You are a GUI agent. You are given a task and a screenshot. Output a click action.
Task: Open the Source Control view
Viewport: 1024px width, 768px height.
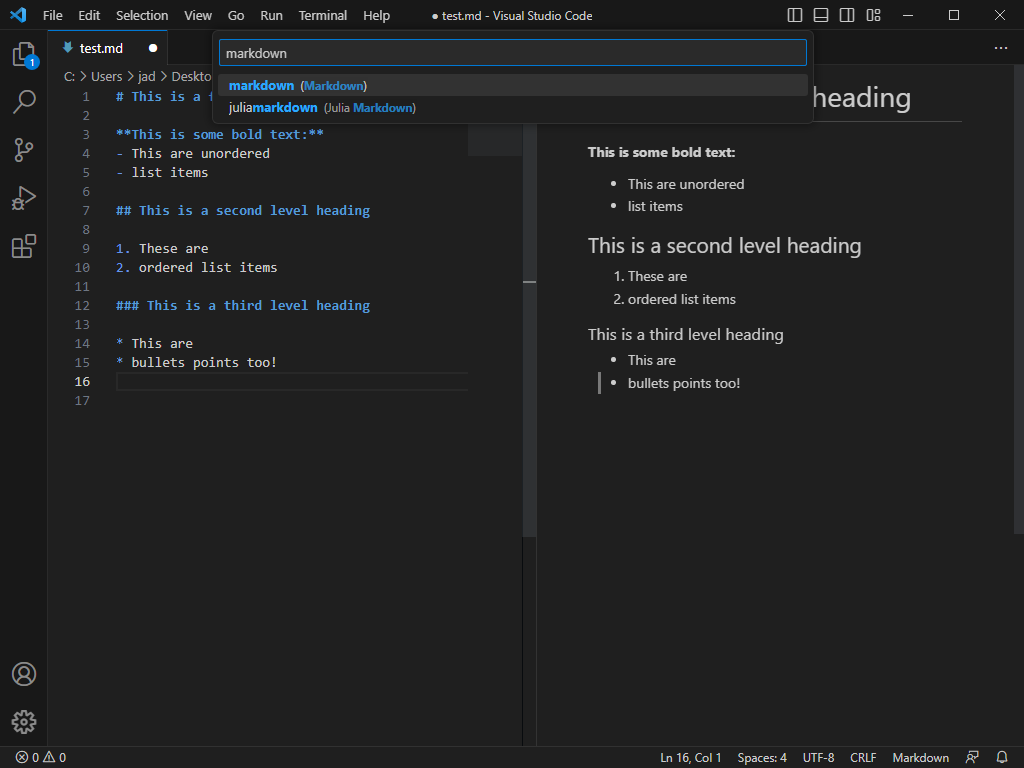click(x=24, y=150)
